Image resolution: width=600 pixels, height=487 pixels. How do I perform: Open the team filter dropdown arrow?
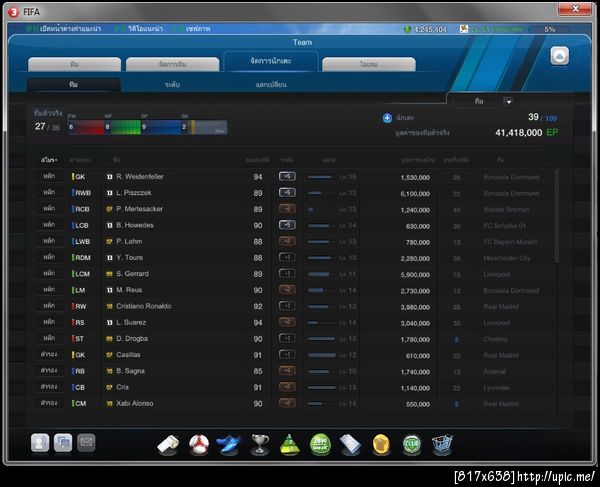tap(508, 102)
